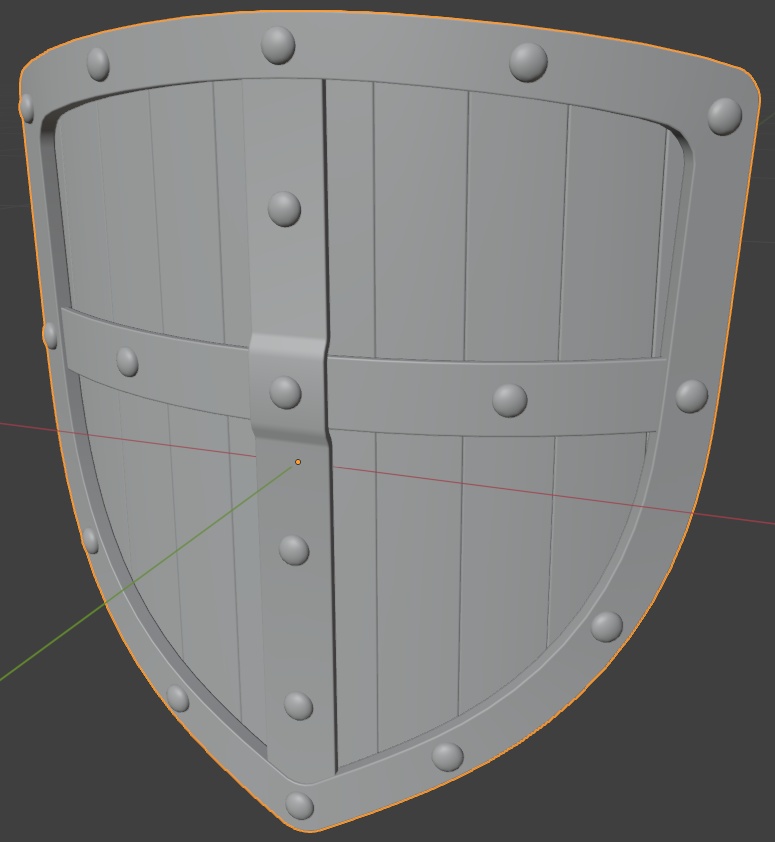The image size is (775, 842).
Task: Click the rivet at the center of the cross bands
Action: coord(285,392)
